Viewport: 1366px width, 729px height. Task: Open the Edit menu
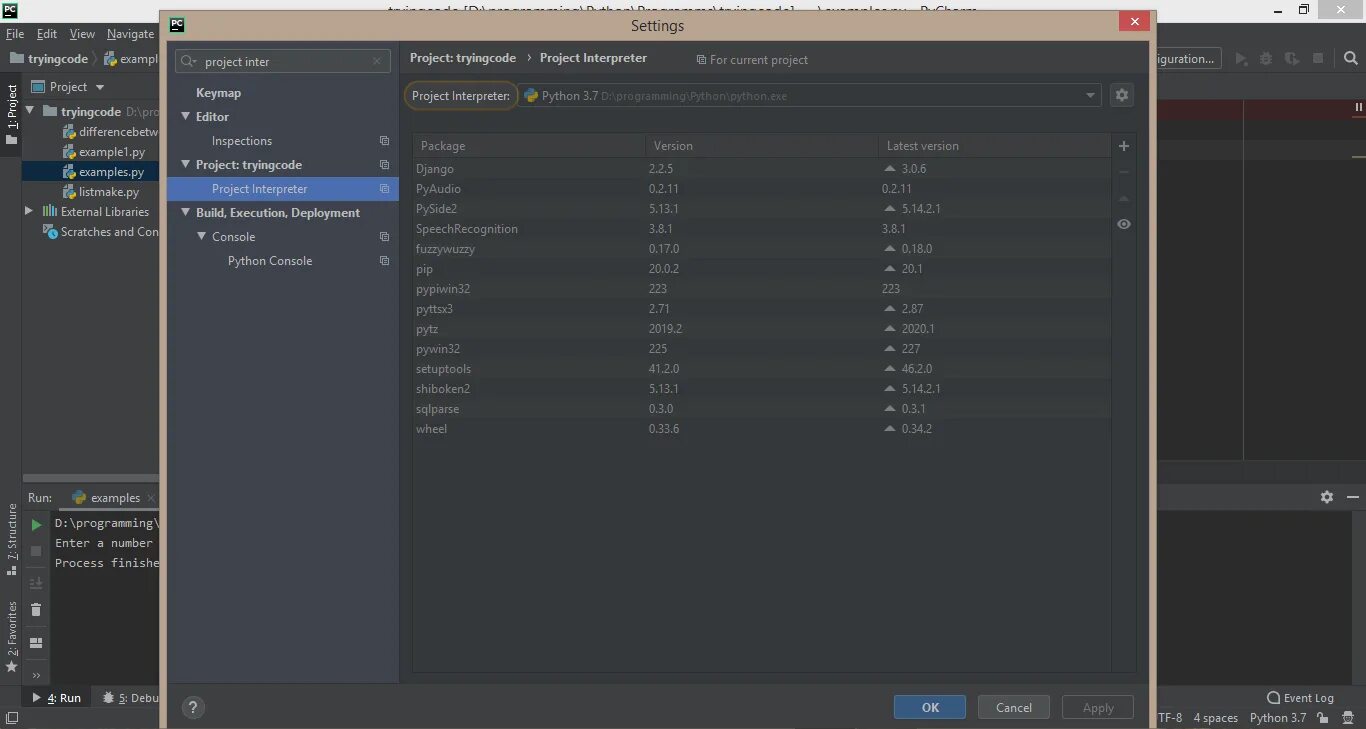coord(47,34)
